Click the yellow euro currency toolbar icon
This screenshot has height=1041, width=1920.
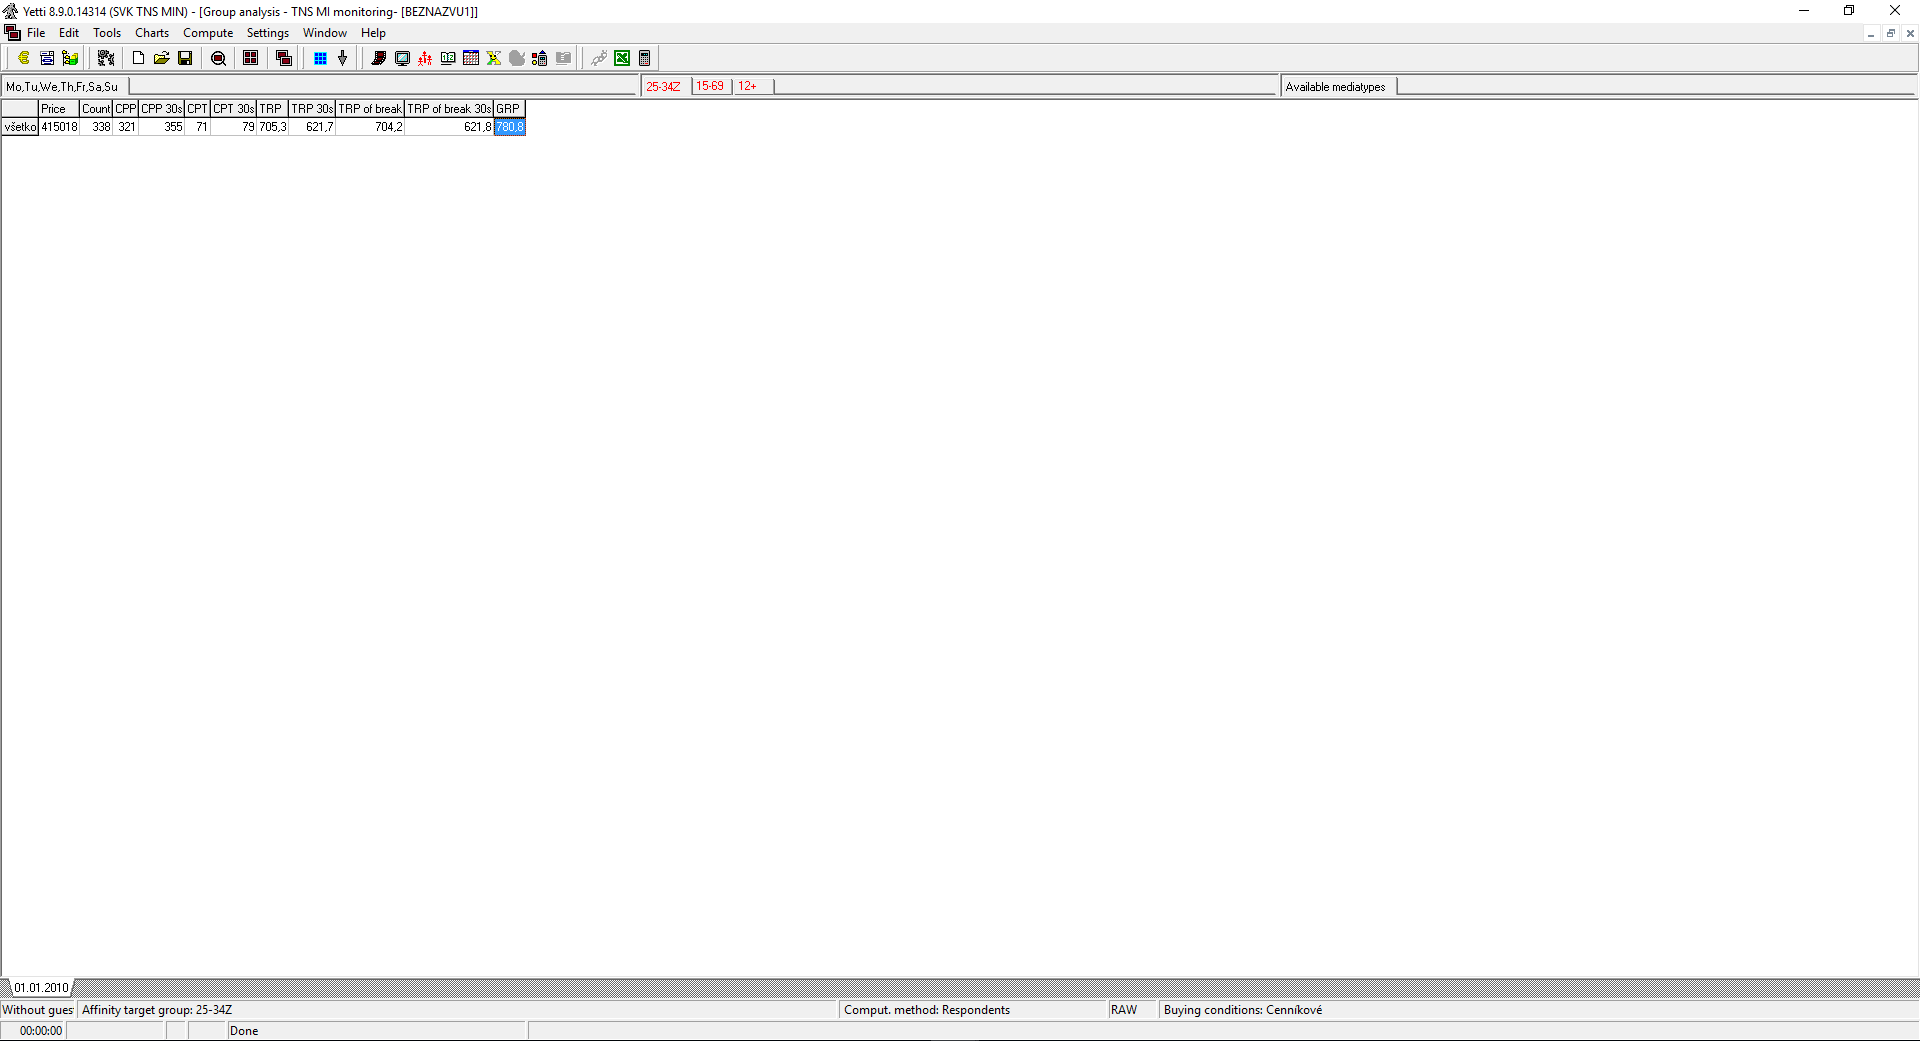point(23,58)
